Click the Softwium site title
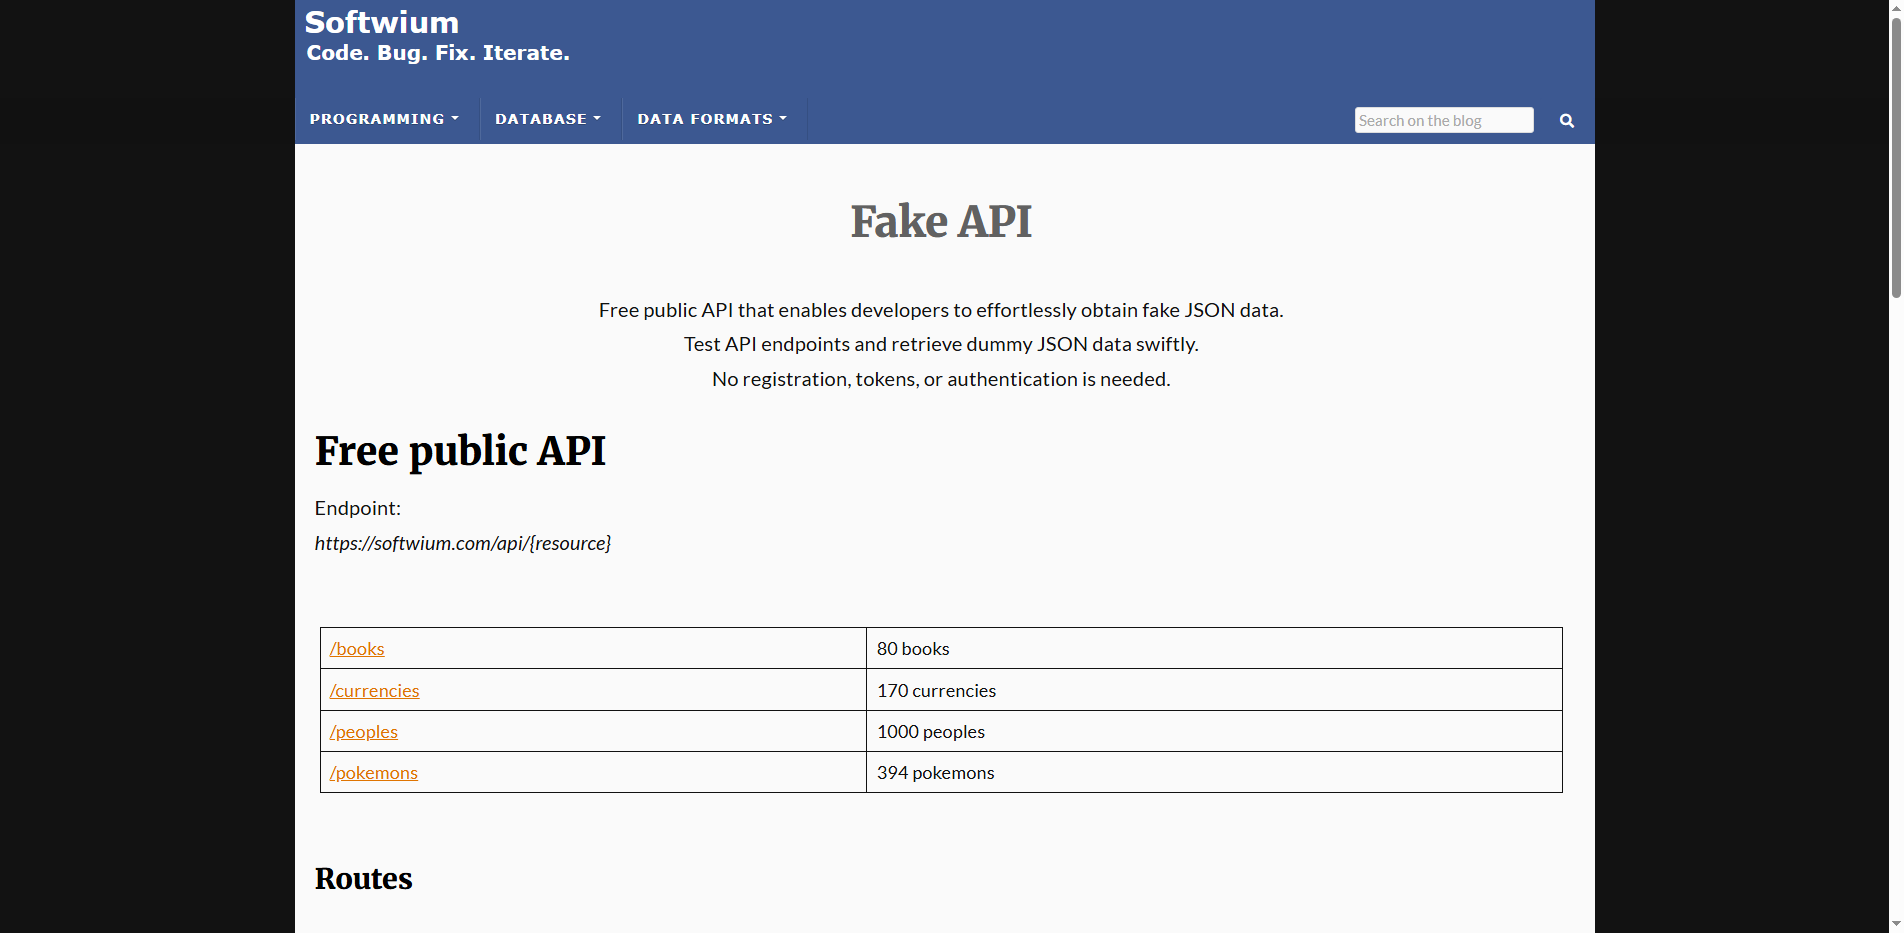The image size is (1904, 933). (x=382, y=21)
